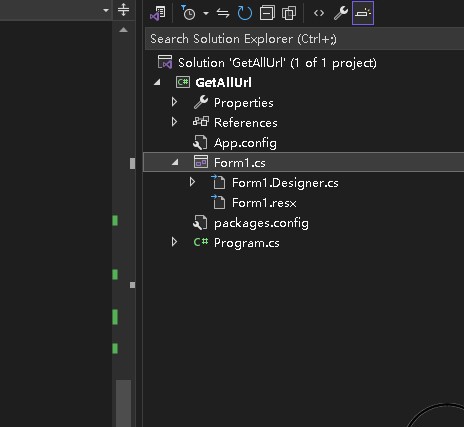Click inside Search Solution Explorer box
The height and width of the screenshot is (427, 464).
(304, 39)
